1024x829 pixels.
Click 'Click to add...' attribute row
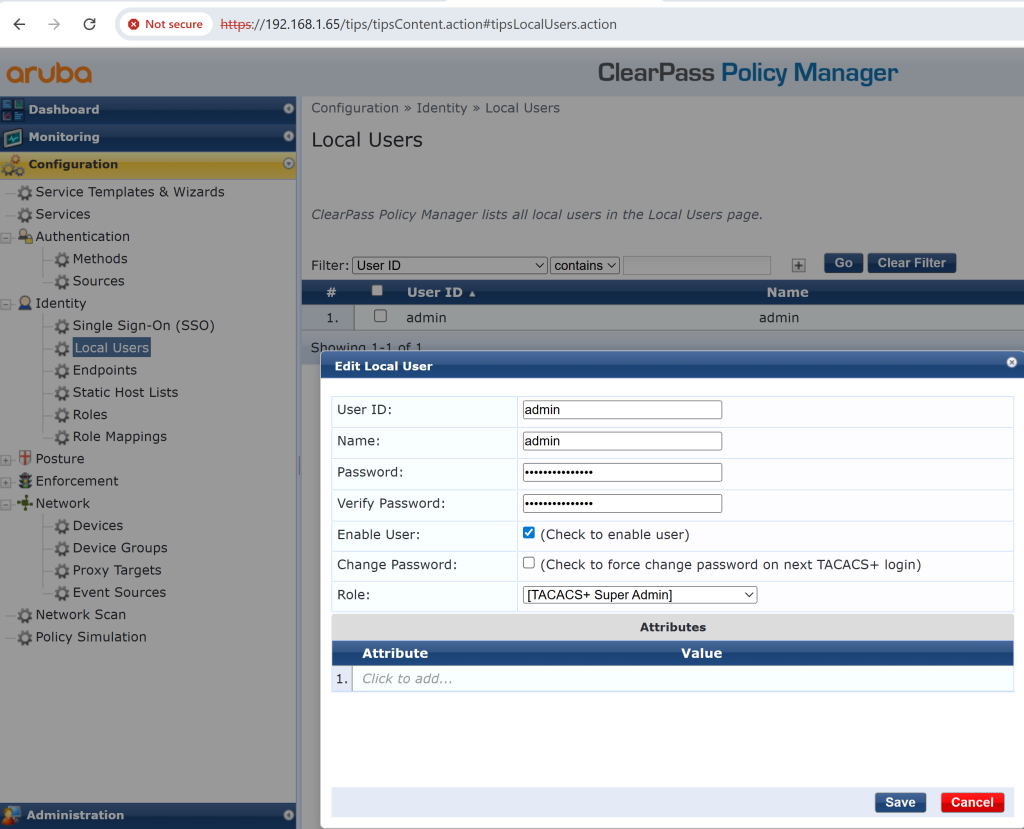coord(407,679)
